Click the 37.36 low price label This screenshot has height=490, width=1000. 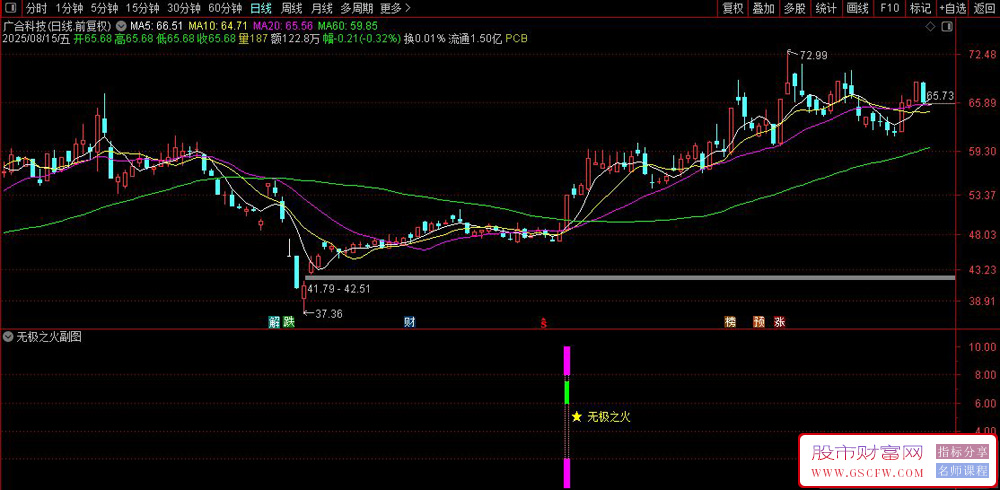(x=328, y=313)
